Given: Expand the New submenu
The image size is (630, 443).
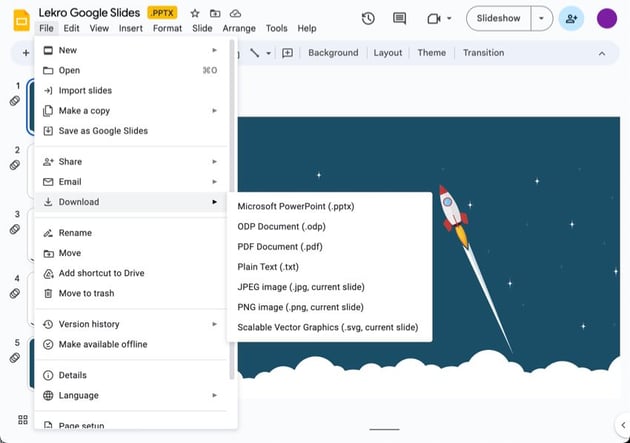Looking at the screenshot, I should (x=130, y=50).
